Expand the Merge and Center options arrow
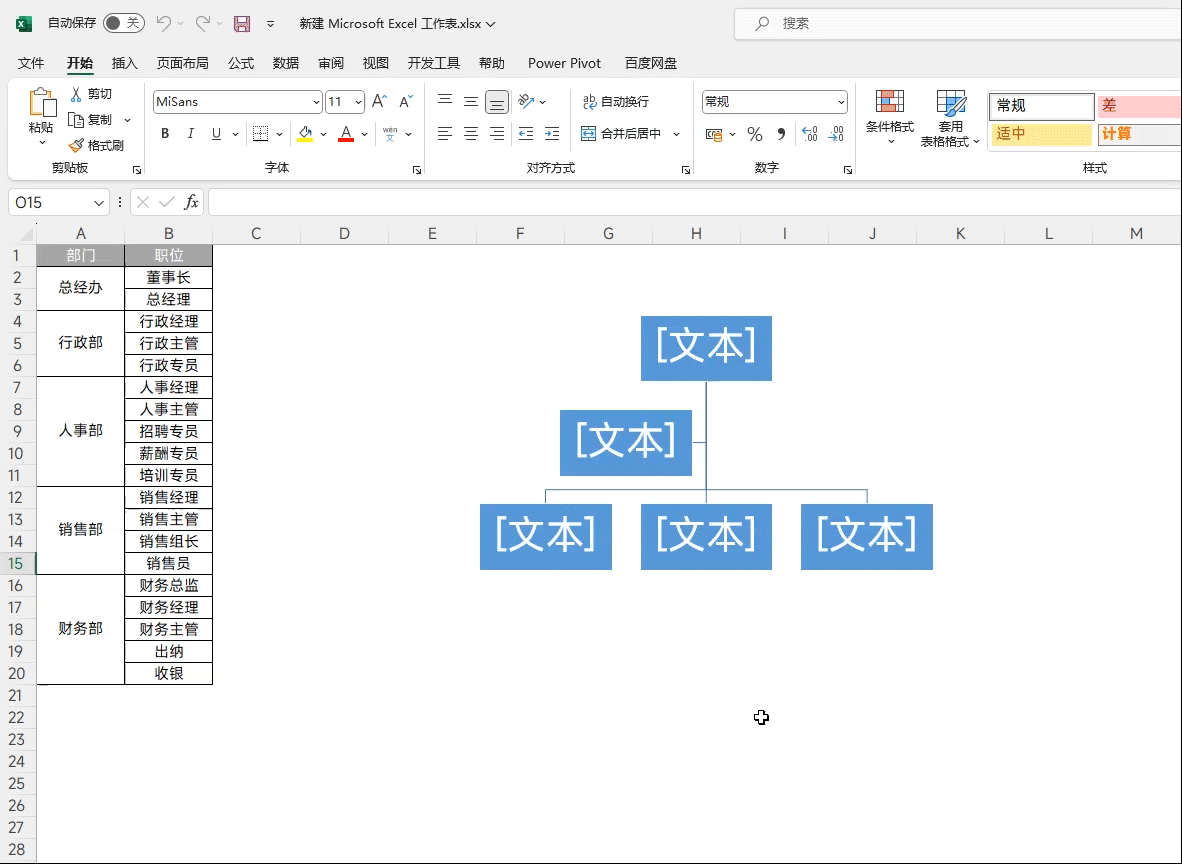 [676, 133]
